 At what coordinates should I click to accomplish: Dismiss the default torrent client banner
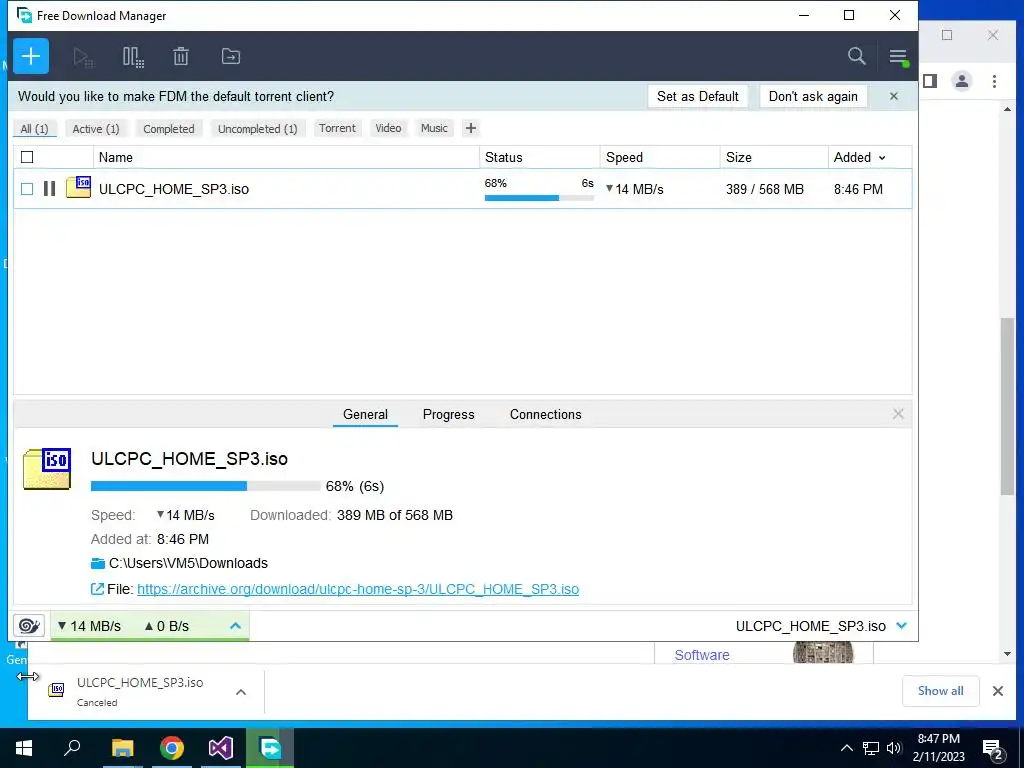893,97
